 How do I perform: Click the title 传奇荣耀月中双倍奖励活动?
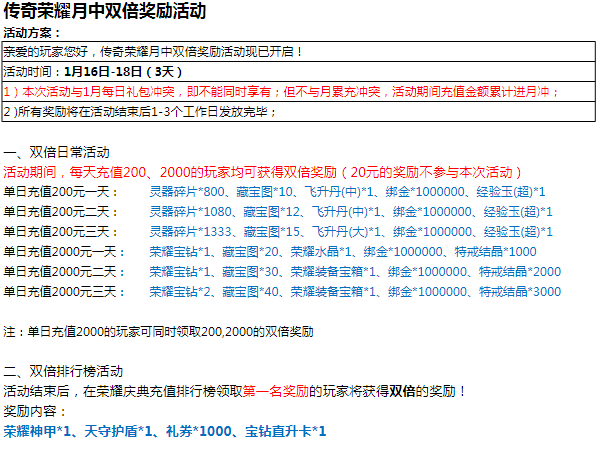[106, 13]
